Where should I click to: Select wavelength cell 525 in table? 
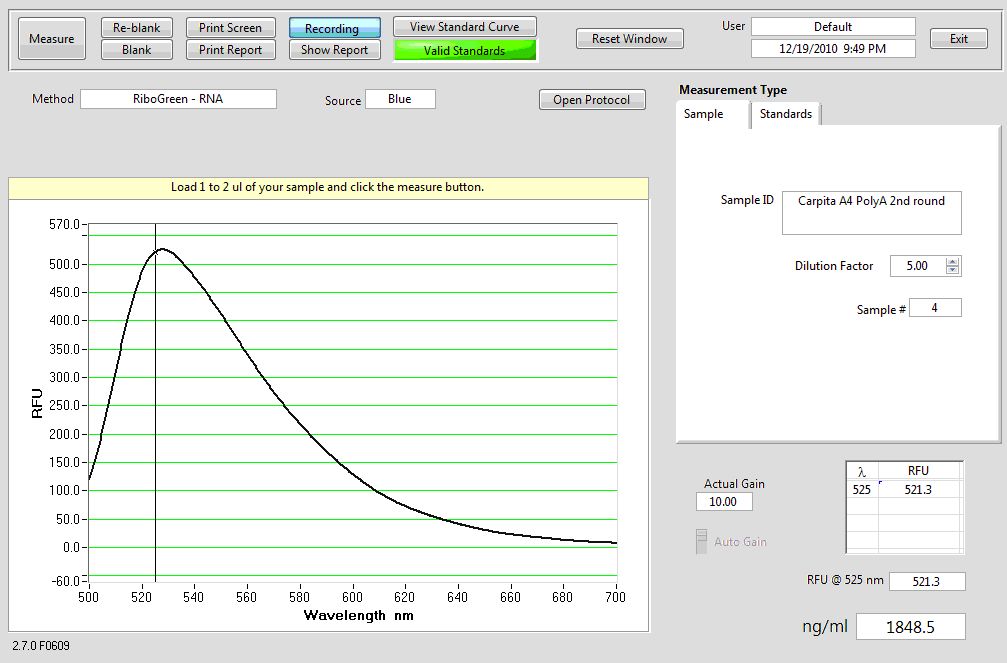click(x=862, y=490)
